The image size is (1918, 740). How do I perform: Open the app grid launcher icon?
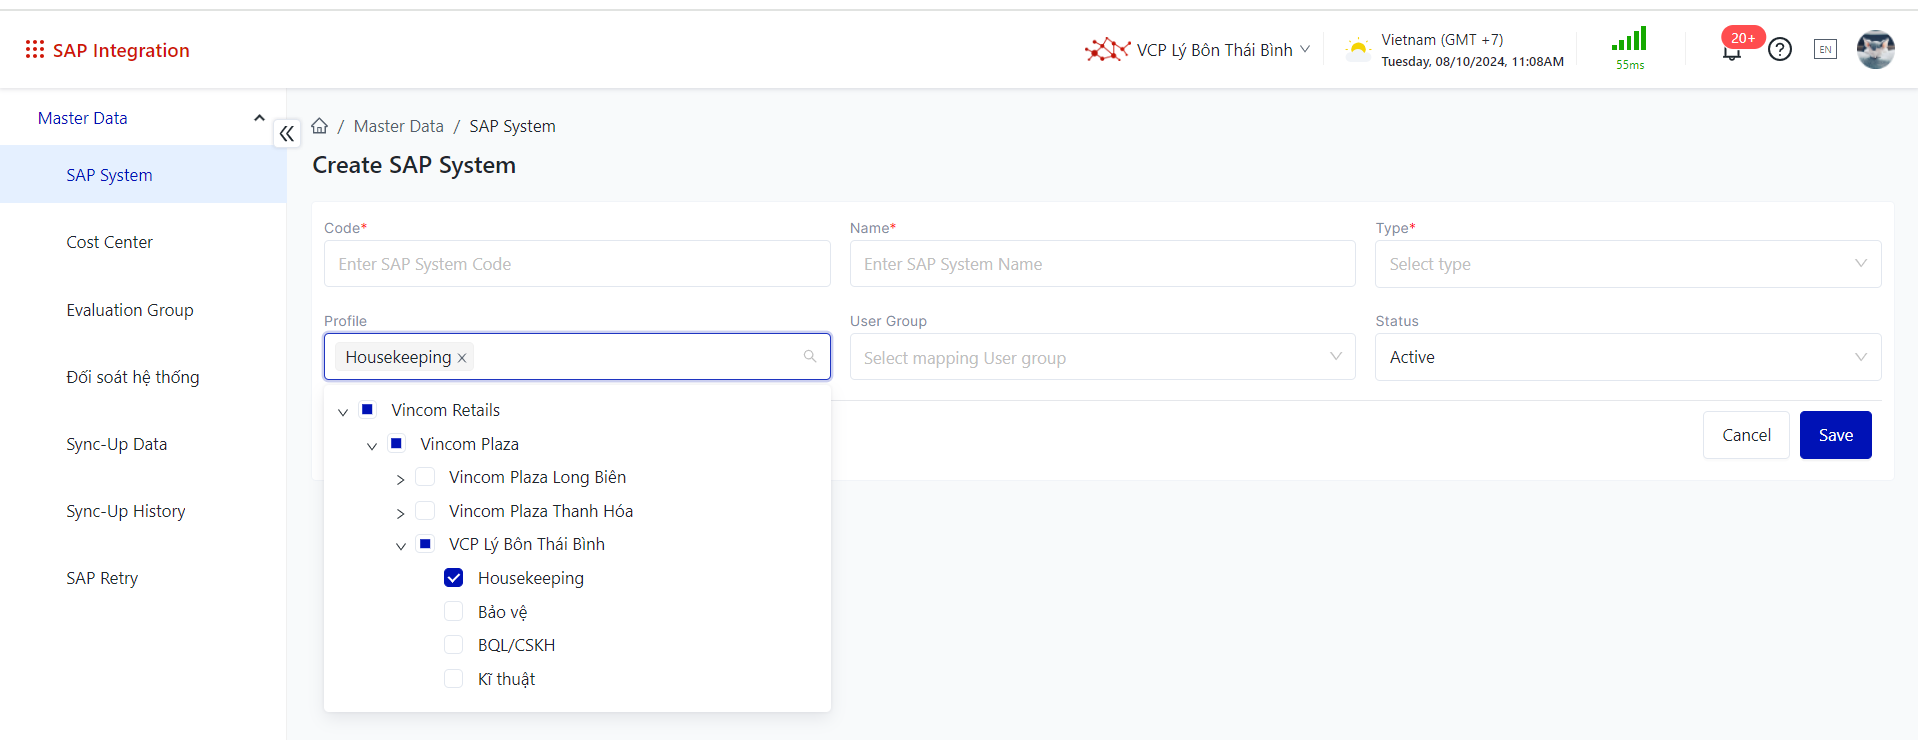click(x=35, y=49)
